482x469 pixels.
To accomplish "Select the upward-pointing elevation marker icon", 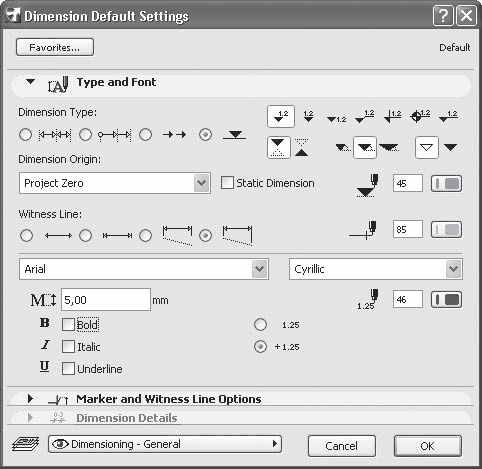I will tap(301, 147).
